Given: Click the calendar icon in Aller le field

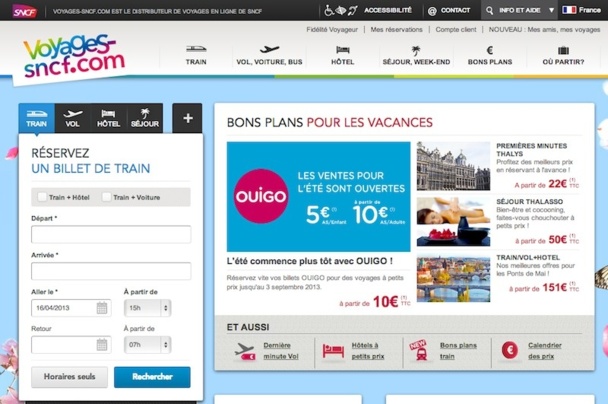Looking at the screenshot, I should (102, 308).
